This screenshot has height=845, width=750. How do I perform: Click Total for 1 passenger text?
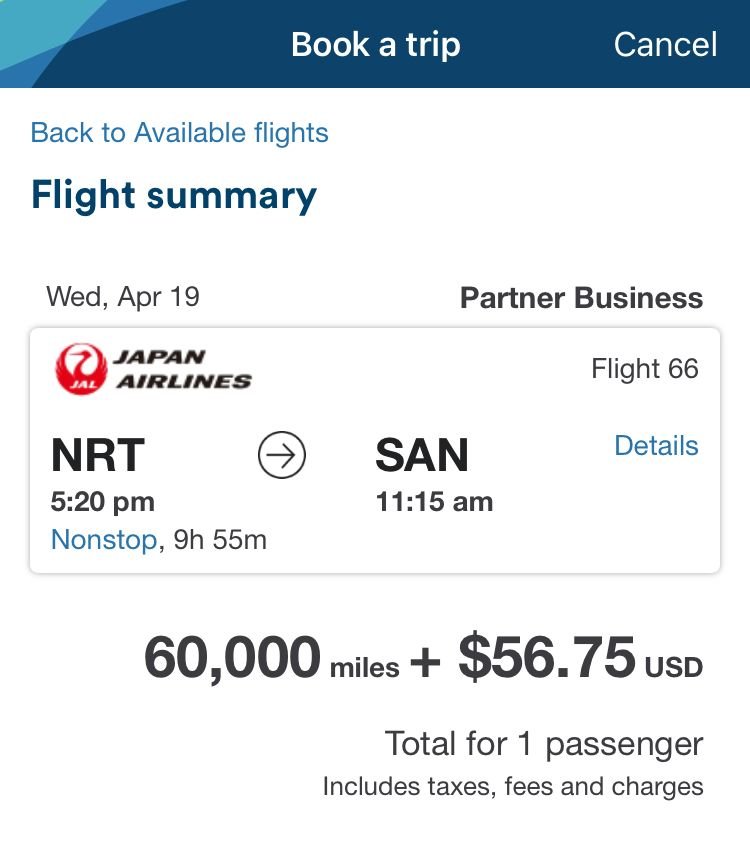[544, 744]
